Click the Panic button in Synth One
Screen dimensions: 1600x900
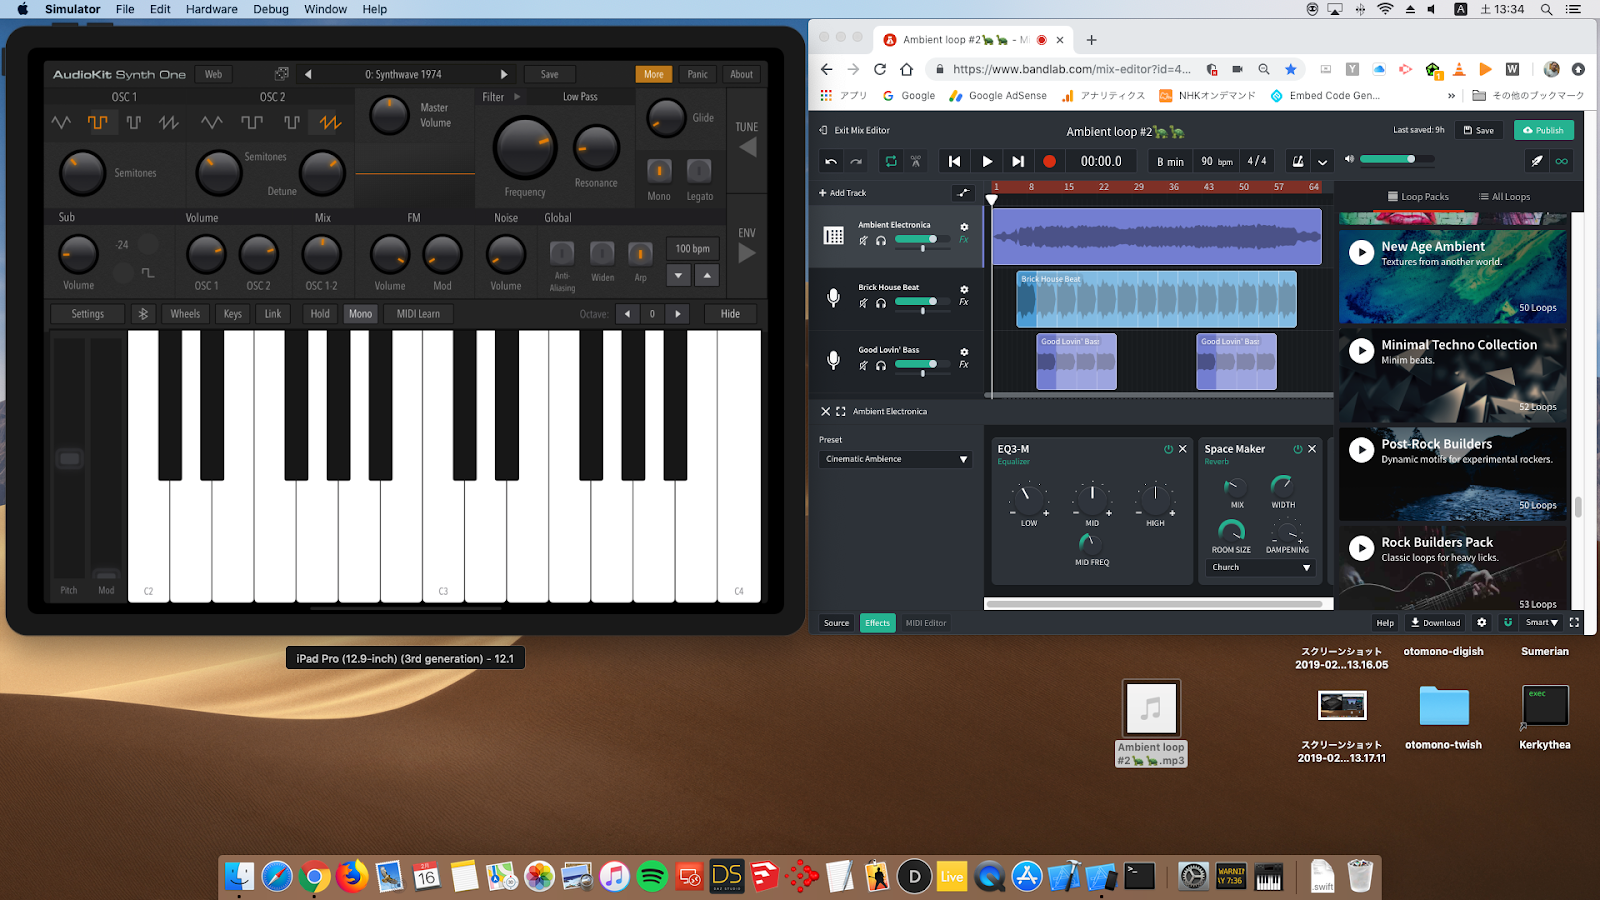[x=697, y=74]
